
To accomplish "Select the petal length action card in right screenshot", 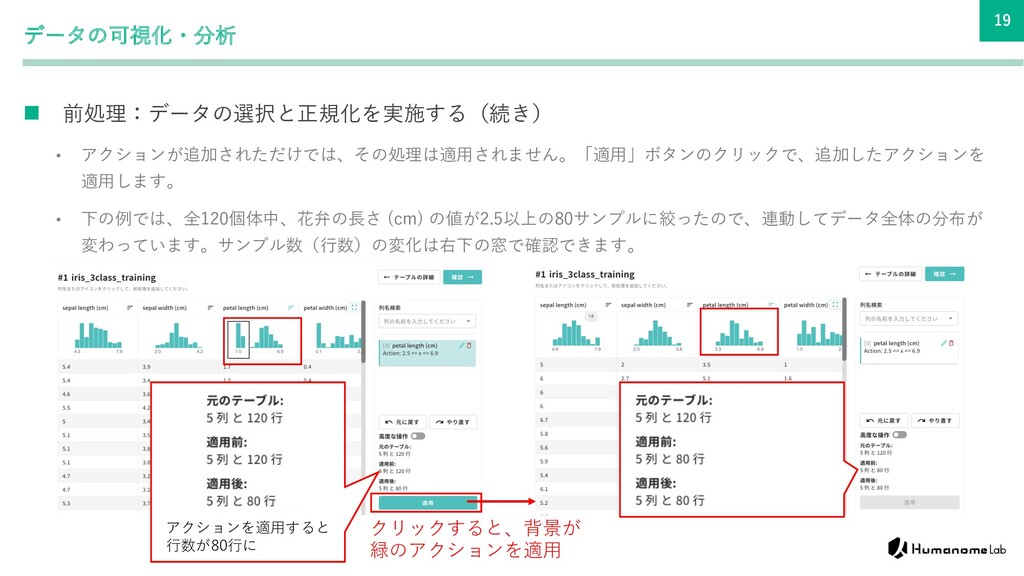I will 910,349.
